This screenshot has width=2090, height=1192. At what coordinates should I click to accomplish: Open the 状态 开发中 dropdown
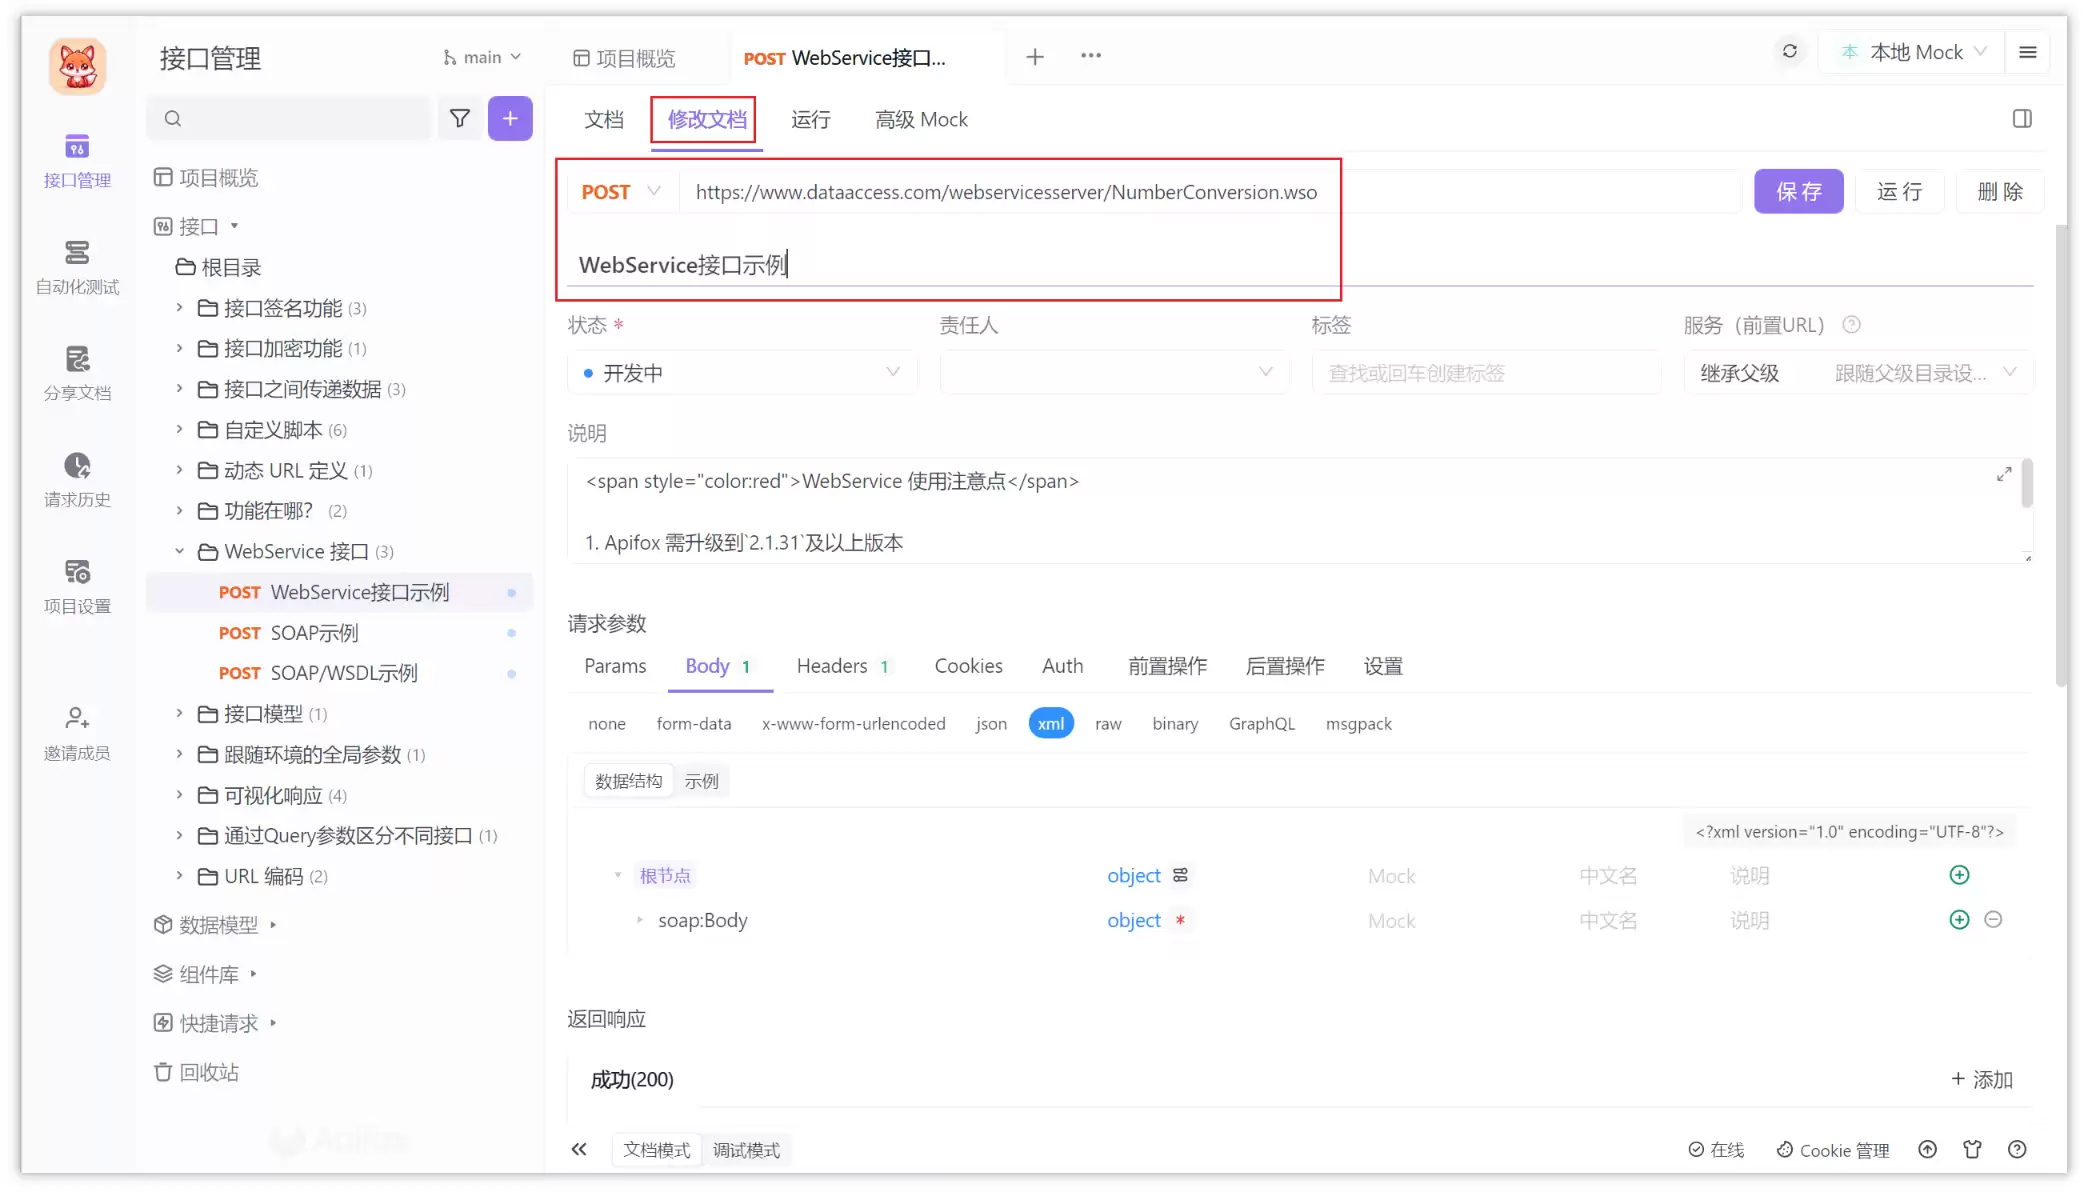(742, 373)
